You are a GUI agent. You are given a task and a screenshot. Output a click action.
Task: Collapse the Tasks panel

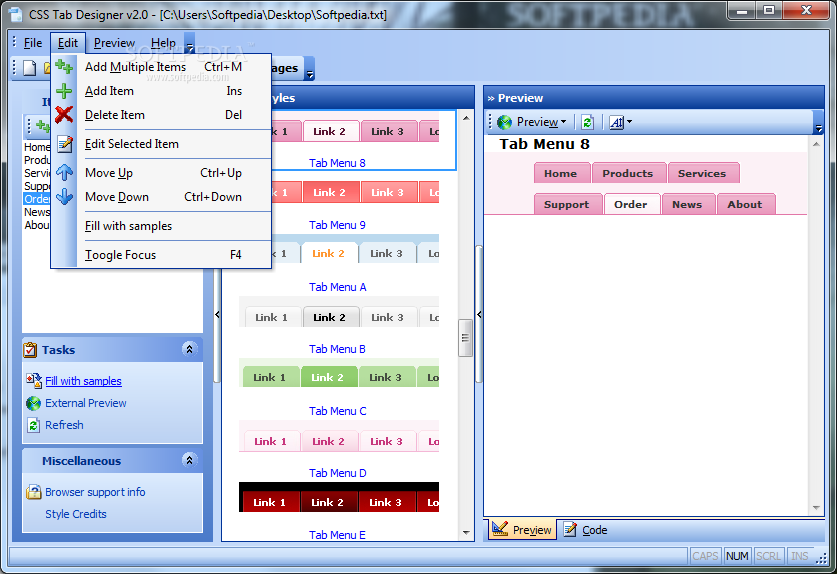coord(189,349)
